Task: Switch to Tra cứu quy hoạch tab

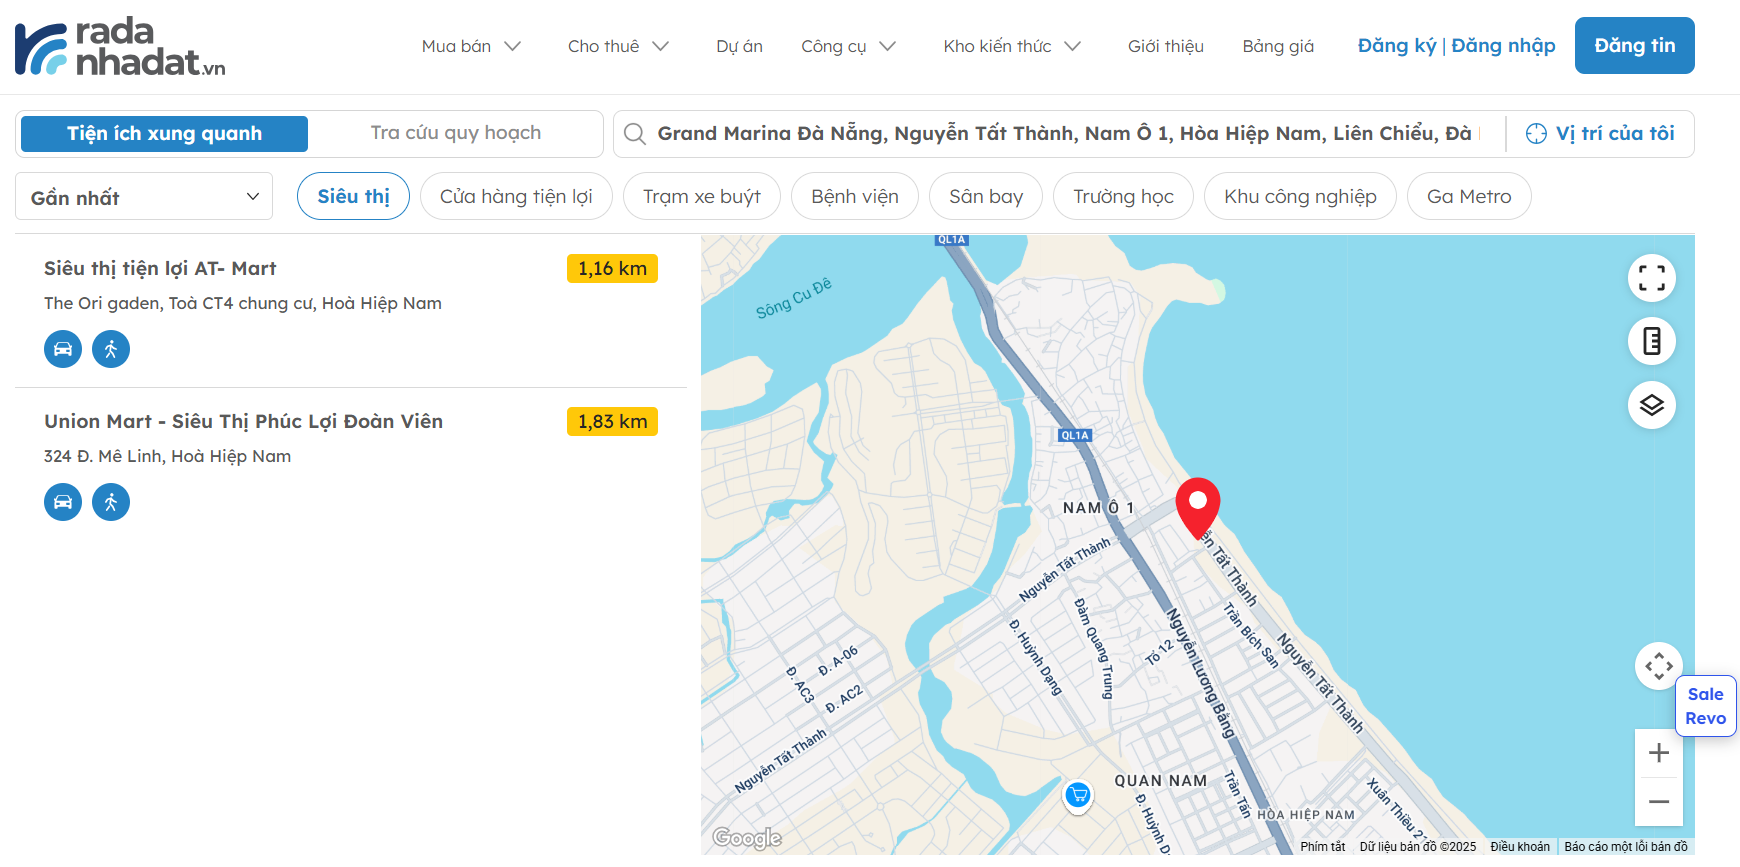Action: 455,133
